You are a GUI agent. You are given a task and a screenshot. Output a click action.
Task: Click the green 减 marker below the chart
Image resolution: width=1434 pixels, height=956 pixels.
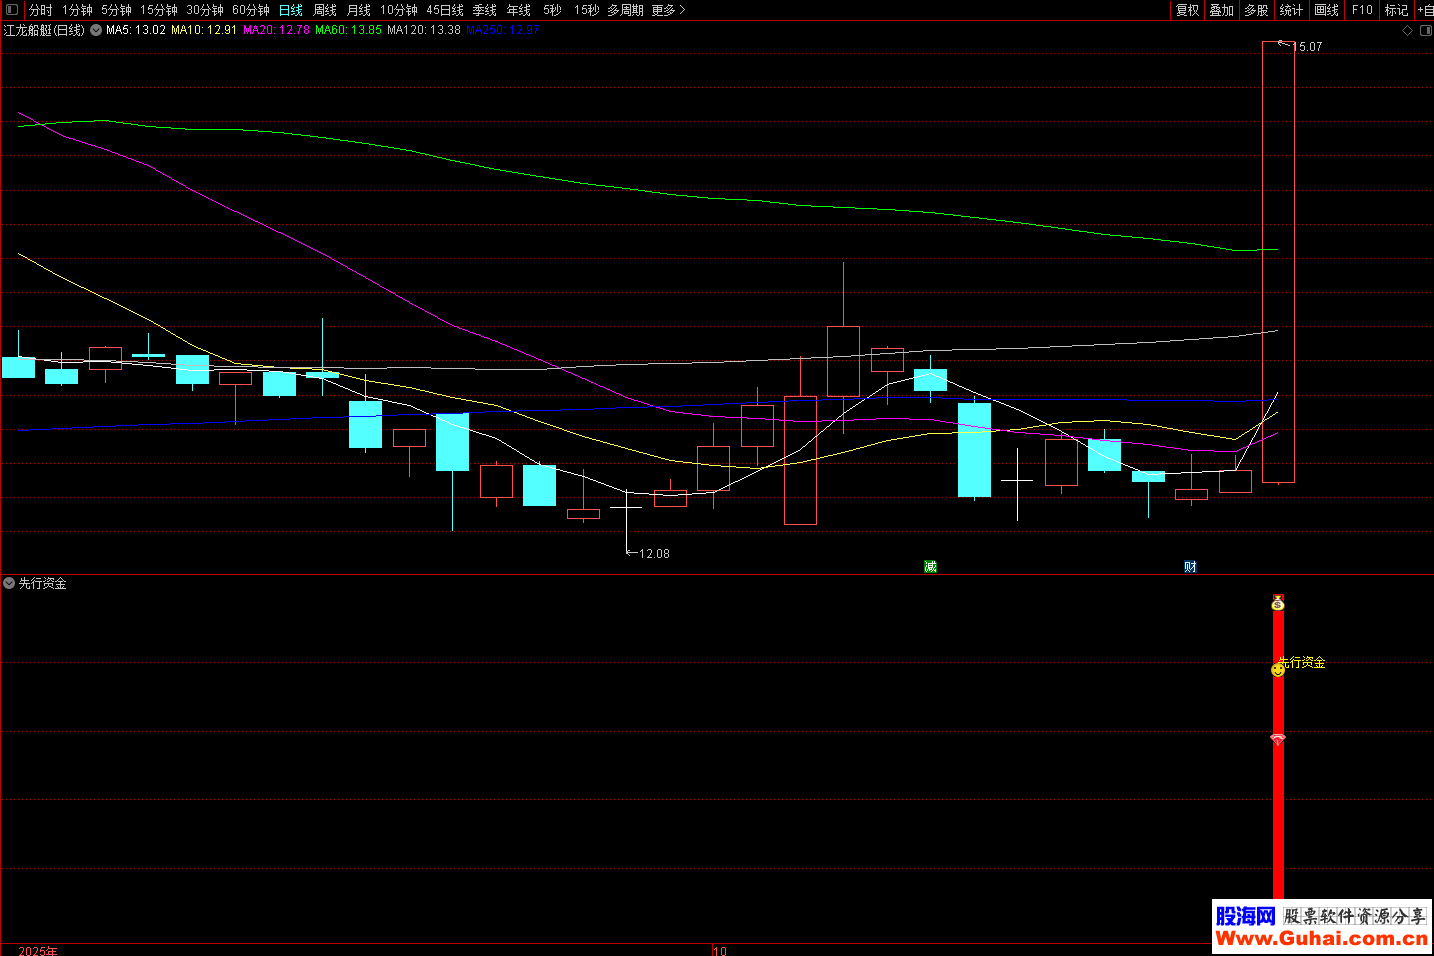[930, 567]
